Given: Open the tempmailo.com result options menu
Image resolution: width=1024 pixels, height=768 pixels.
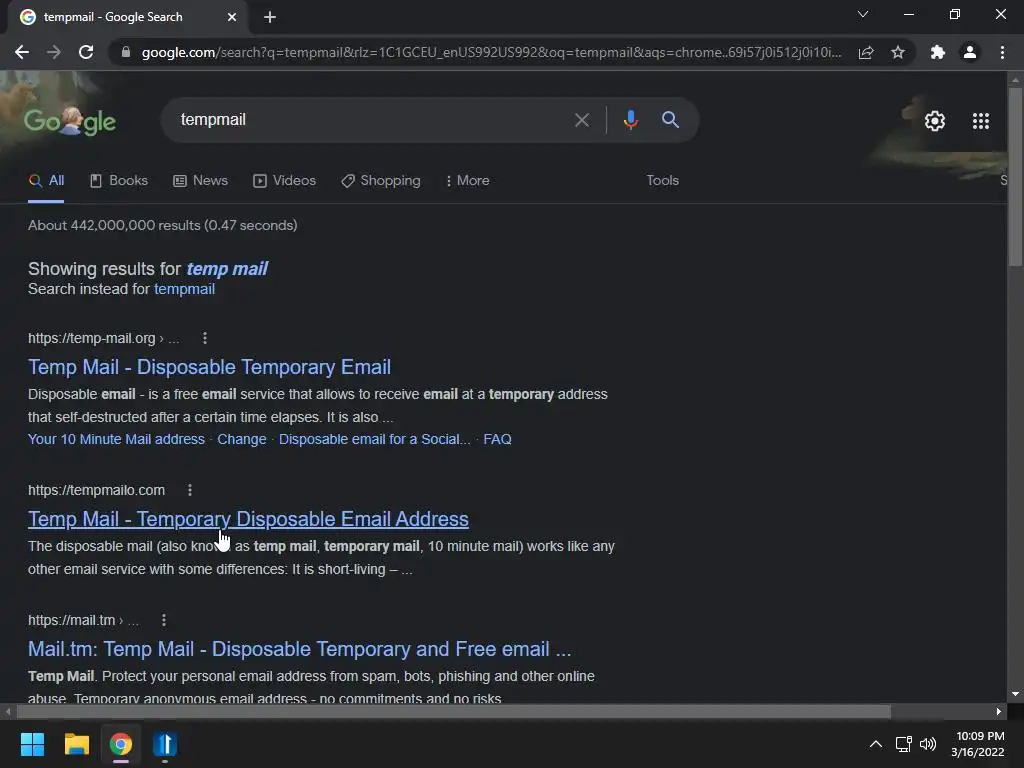Looking at the screenshot, I should point(190,490).
